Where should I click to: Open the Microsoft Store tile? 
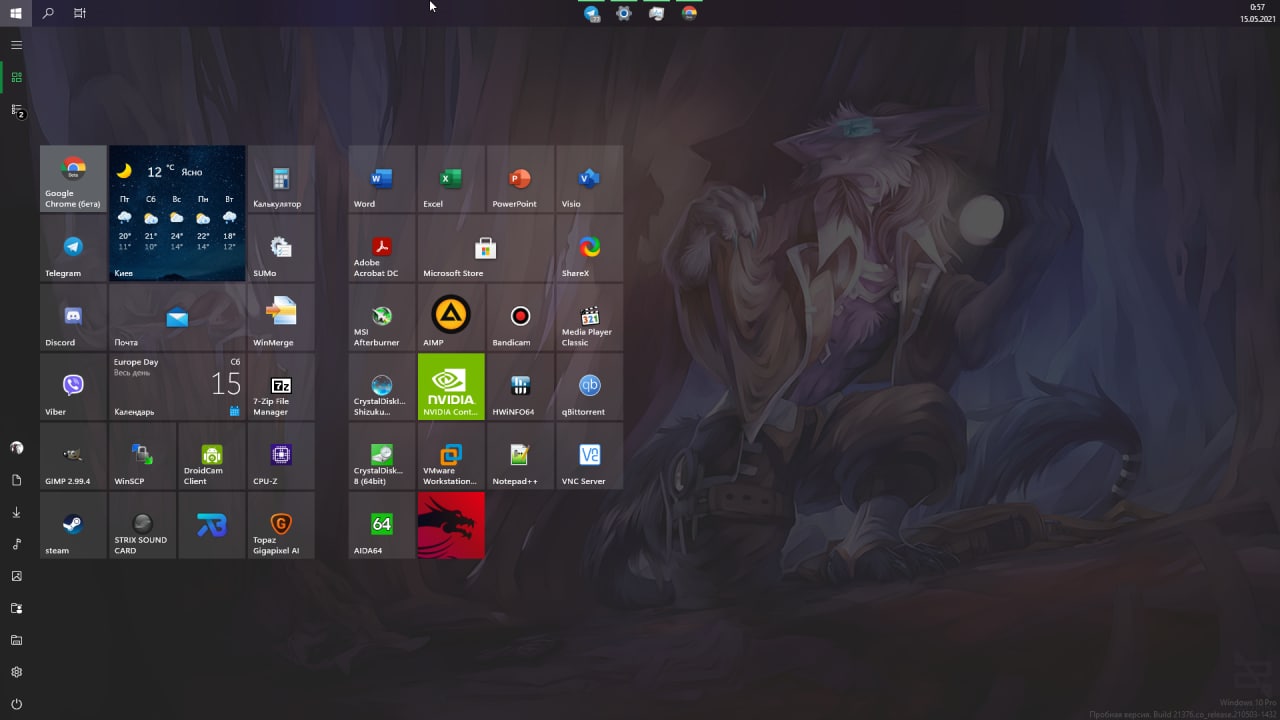(x=485, y=248)
